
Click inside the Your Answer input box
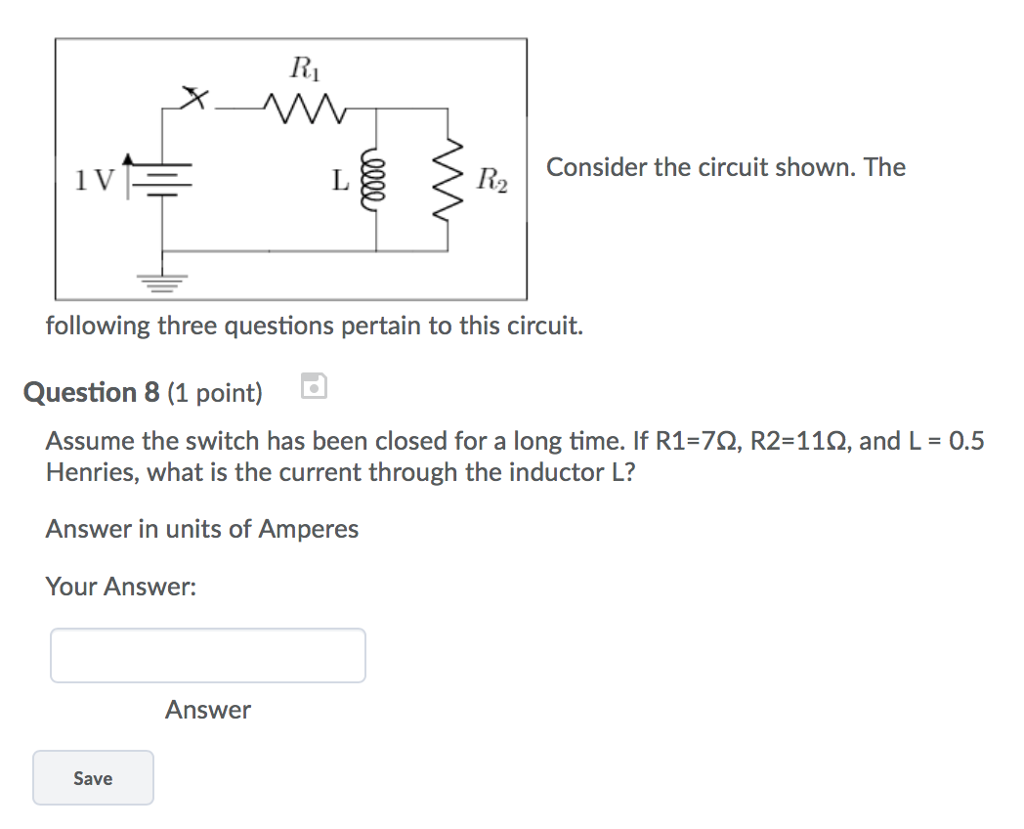pyautogui.click(x=207, y=655)
